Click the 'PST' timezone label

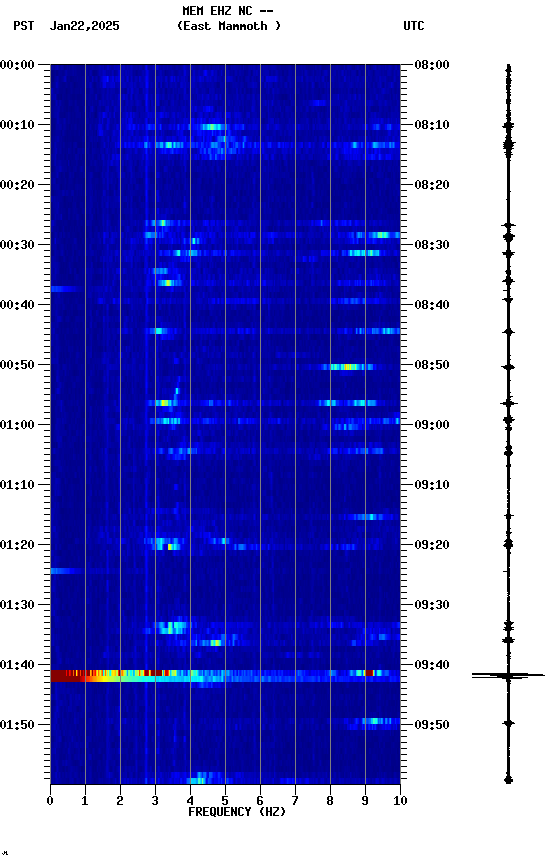pyautogui.click(x=24, y=26)
